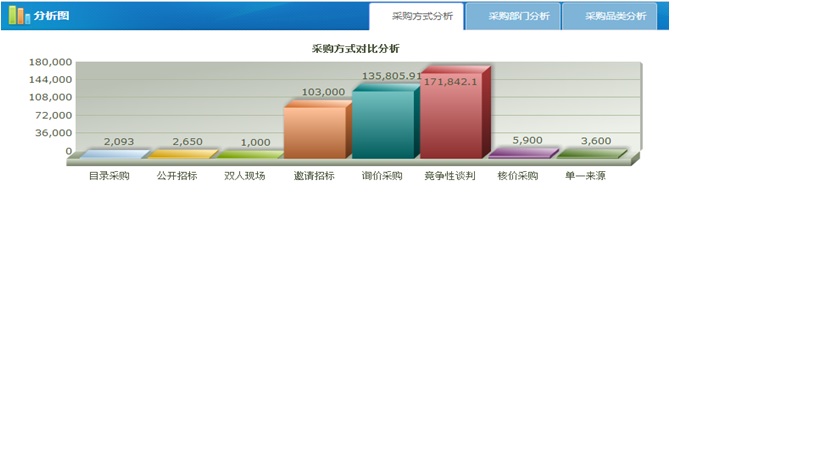This screenshot has width=819, height=460.
Task: Click the 分析图 header title text
Action: 52,16
